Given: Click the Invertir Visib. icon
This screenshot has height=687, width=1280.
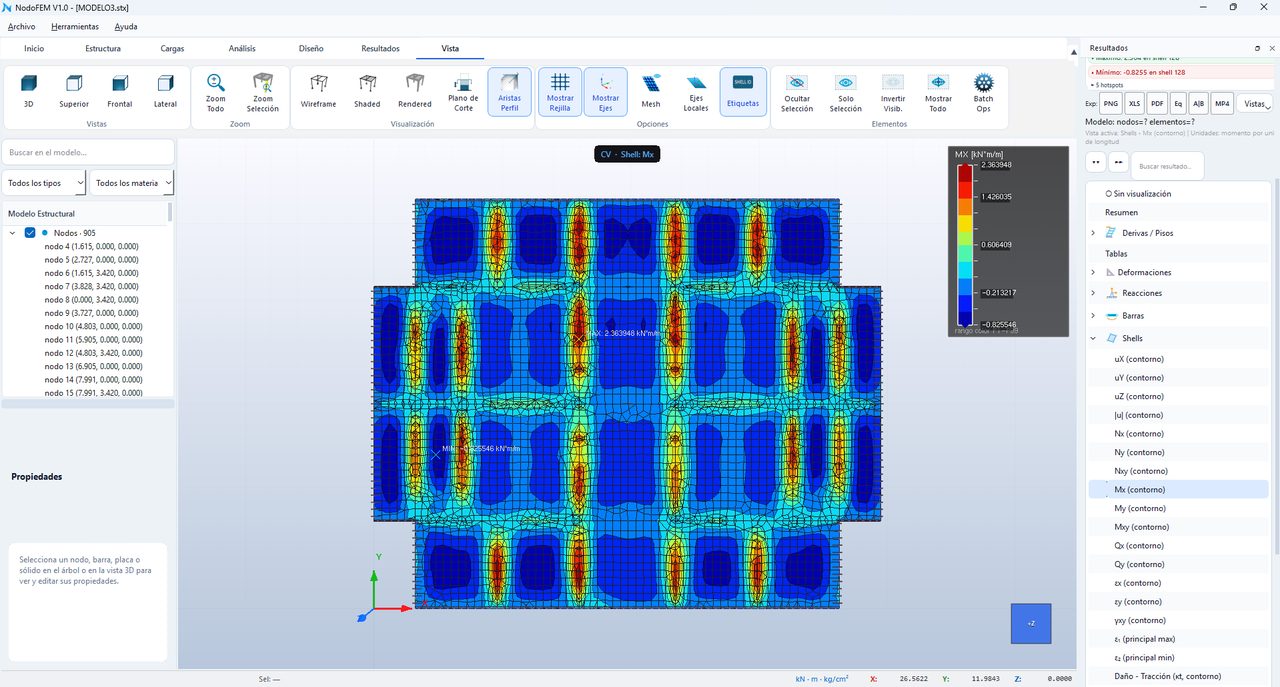Looking at the screenshot, I should (x=893, y=83).
